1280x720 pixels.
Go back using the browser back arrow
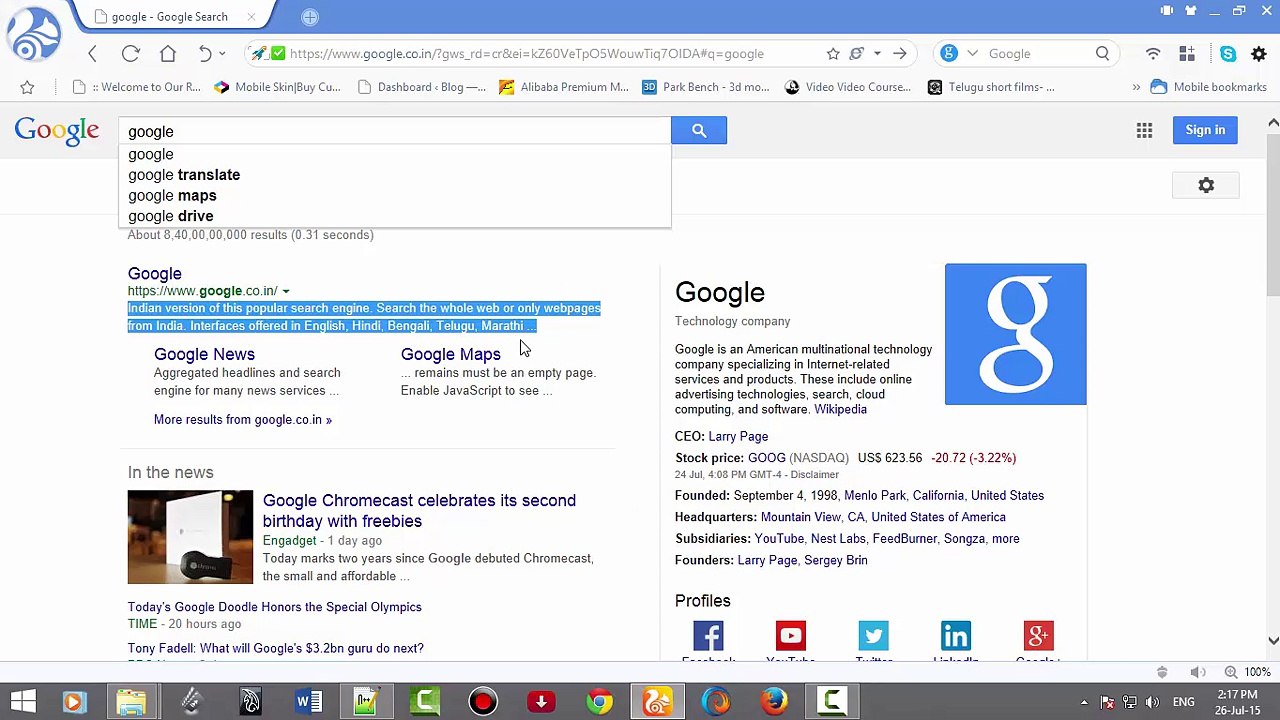[x=92, y=54]
